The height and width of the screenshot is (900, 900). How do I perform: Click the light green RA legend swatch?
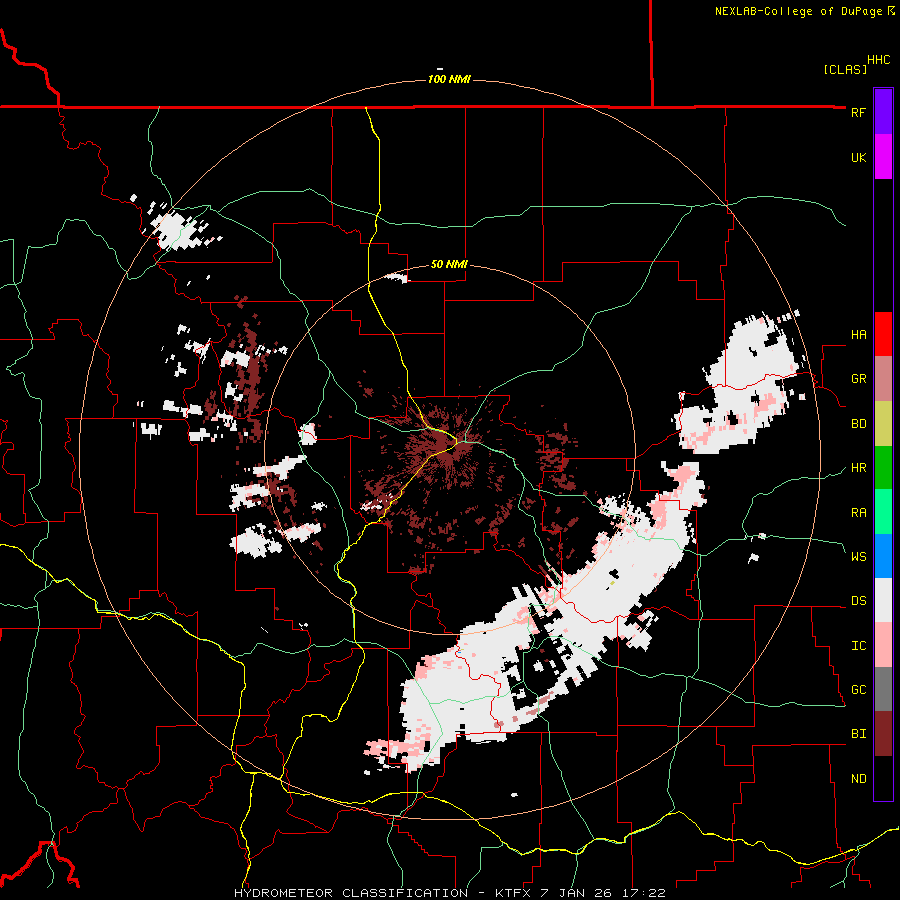(x=883, y=512)
